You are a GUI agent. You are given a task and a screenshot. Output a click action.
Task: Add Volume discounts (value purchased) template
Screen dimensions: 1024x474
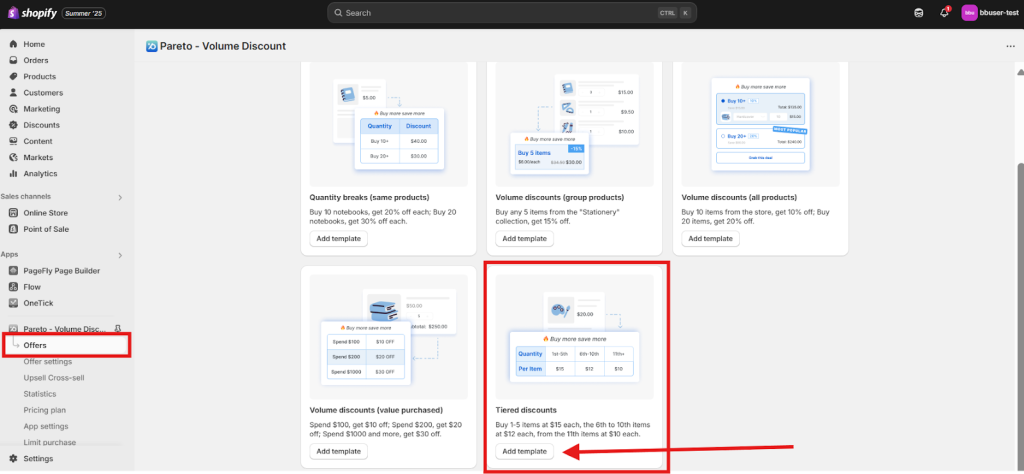point(338,451)
